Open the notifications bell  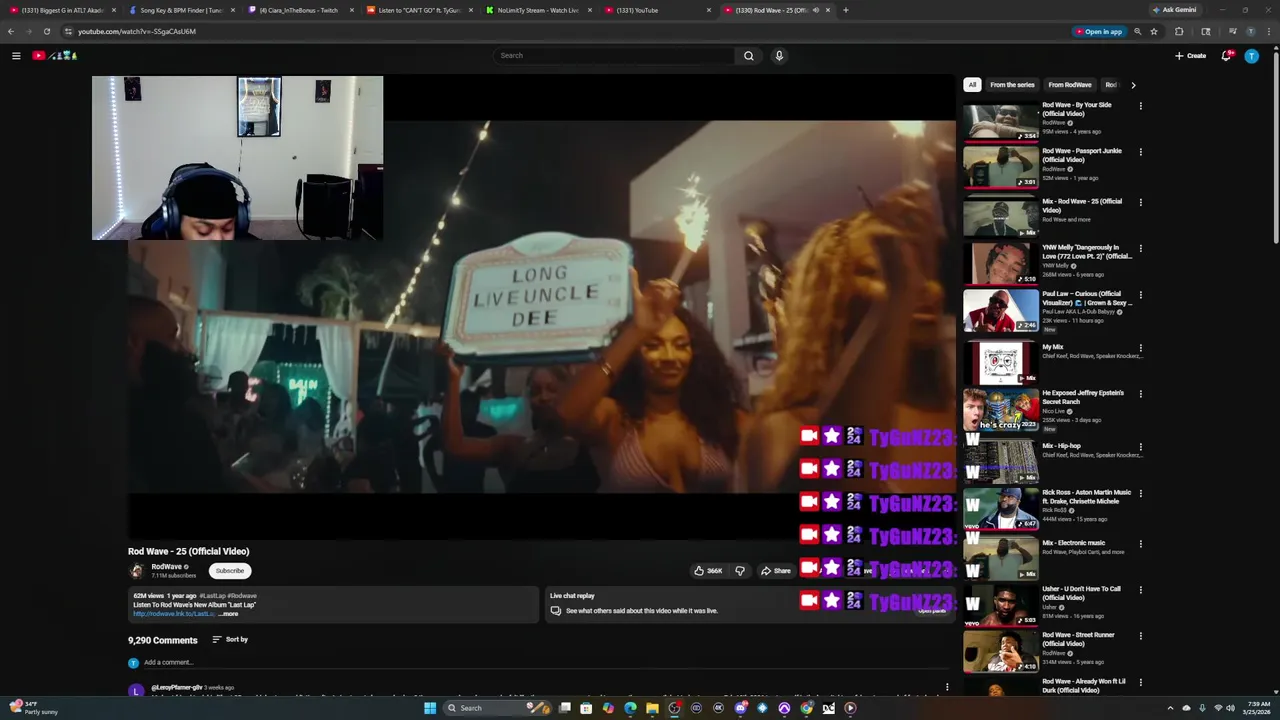pos(1226,56)
